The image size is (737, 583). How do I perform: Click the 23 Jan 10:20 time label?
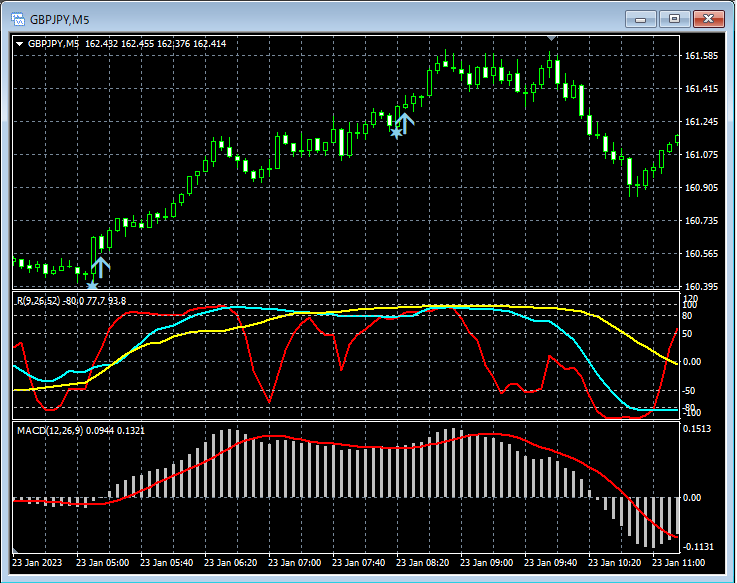pyautogui.click(x=614, y=563)
